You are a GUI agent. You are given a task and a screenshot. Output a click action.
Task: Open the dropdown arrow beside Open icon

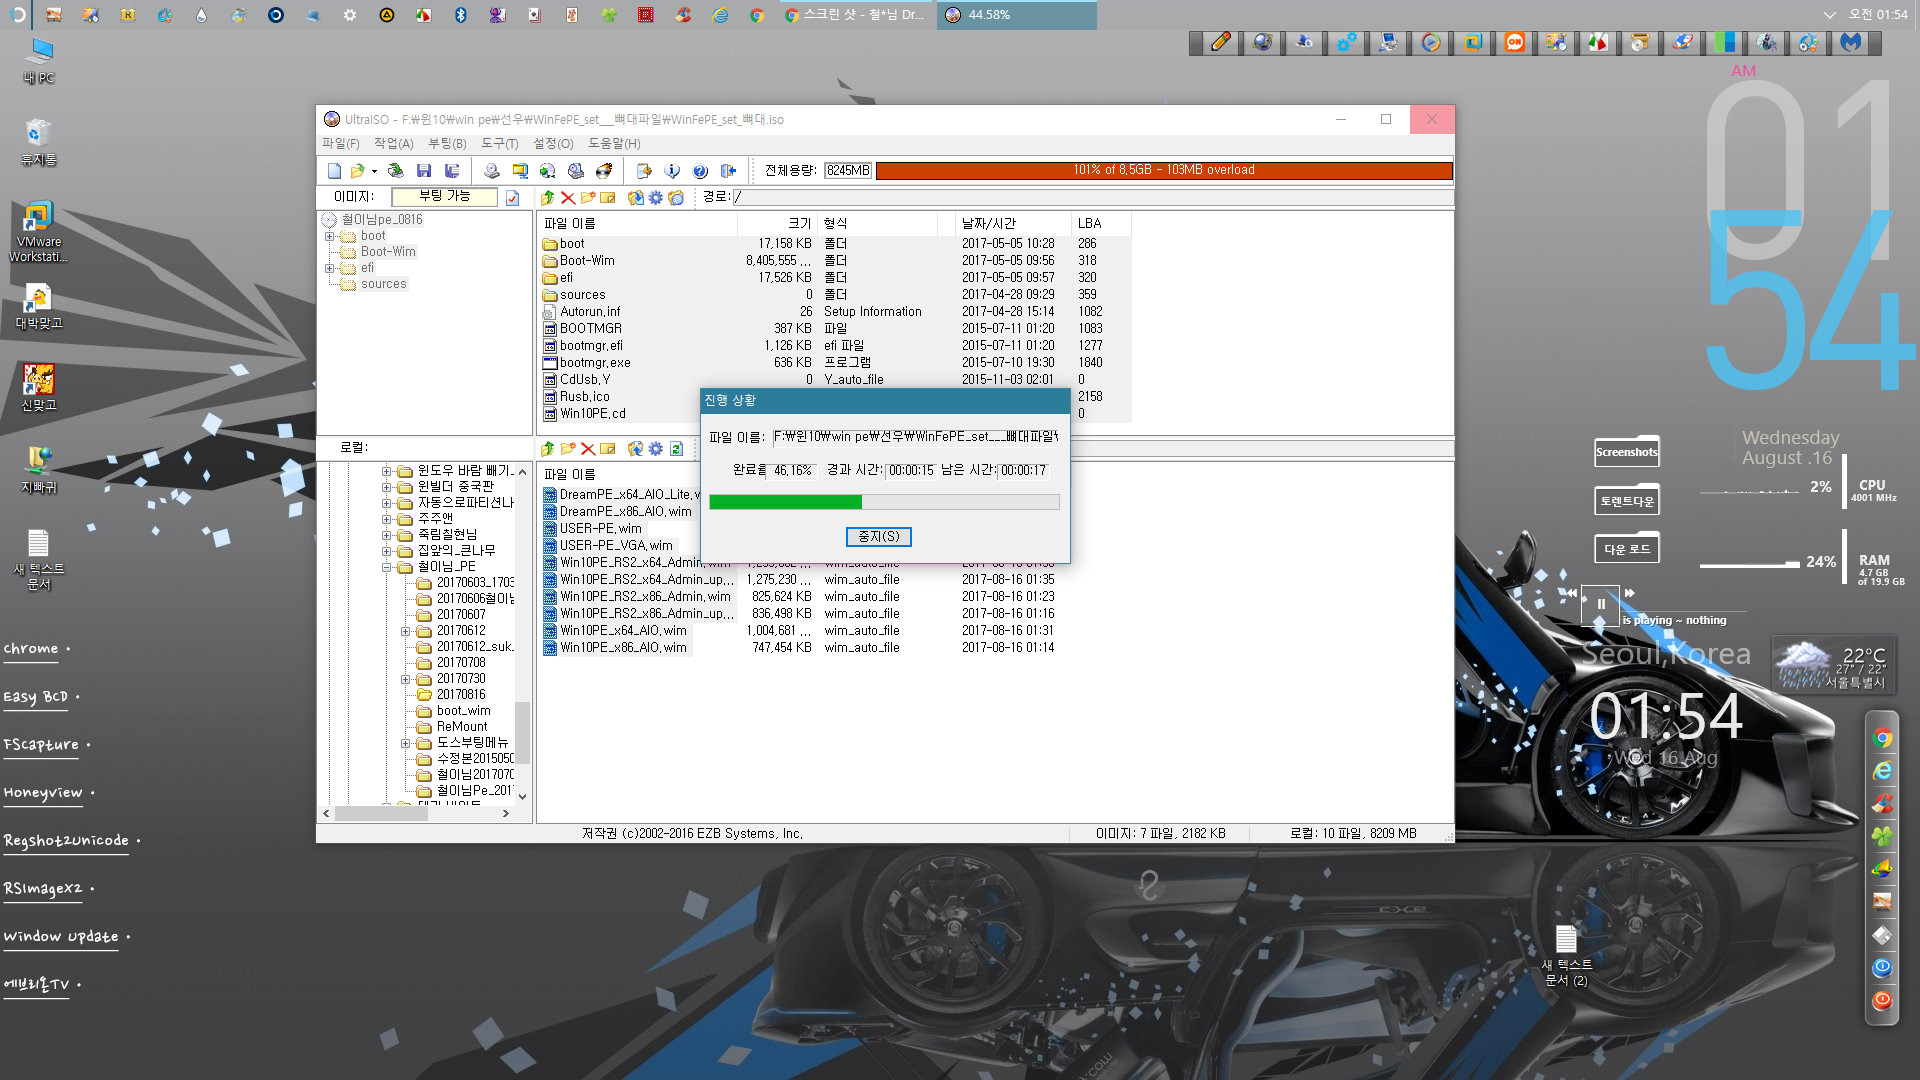coord(374,171)
